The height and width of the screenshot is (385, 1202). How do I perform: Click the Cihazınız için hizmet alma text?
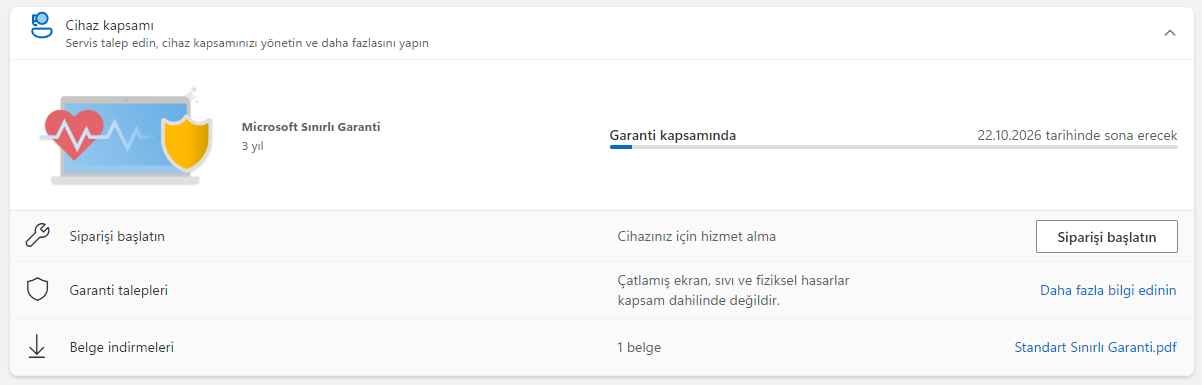(697, 237)
